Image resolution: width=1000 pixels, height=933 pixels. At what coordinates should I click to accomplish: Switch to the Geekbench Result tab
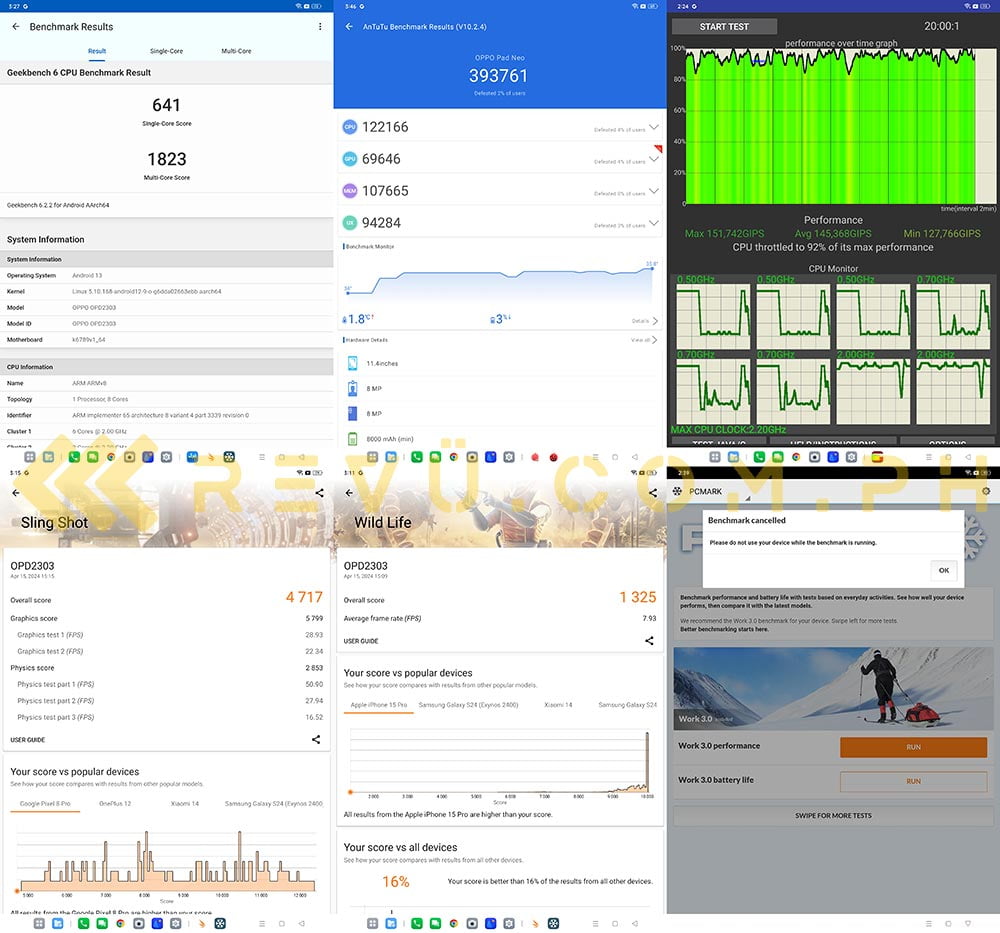pos(97,51)
